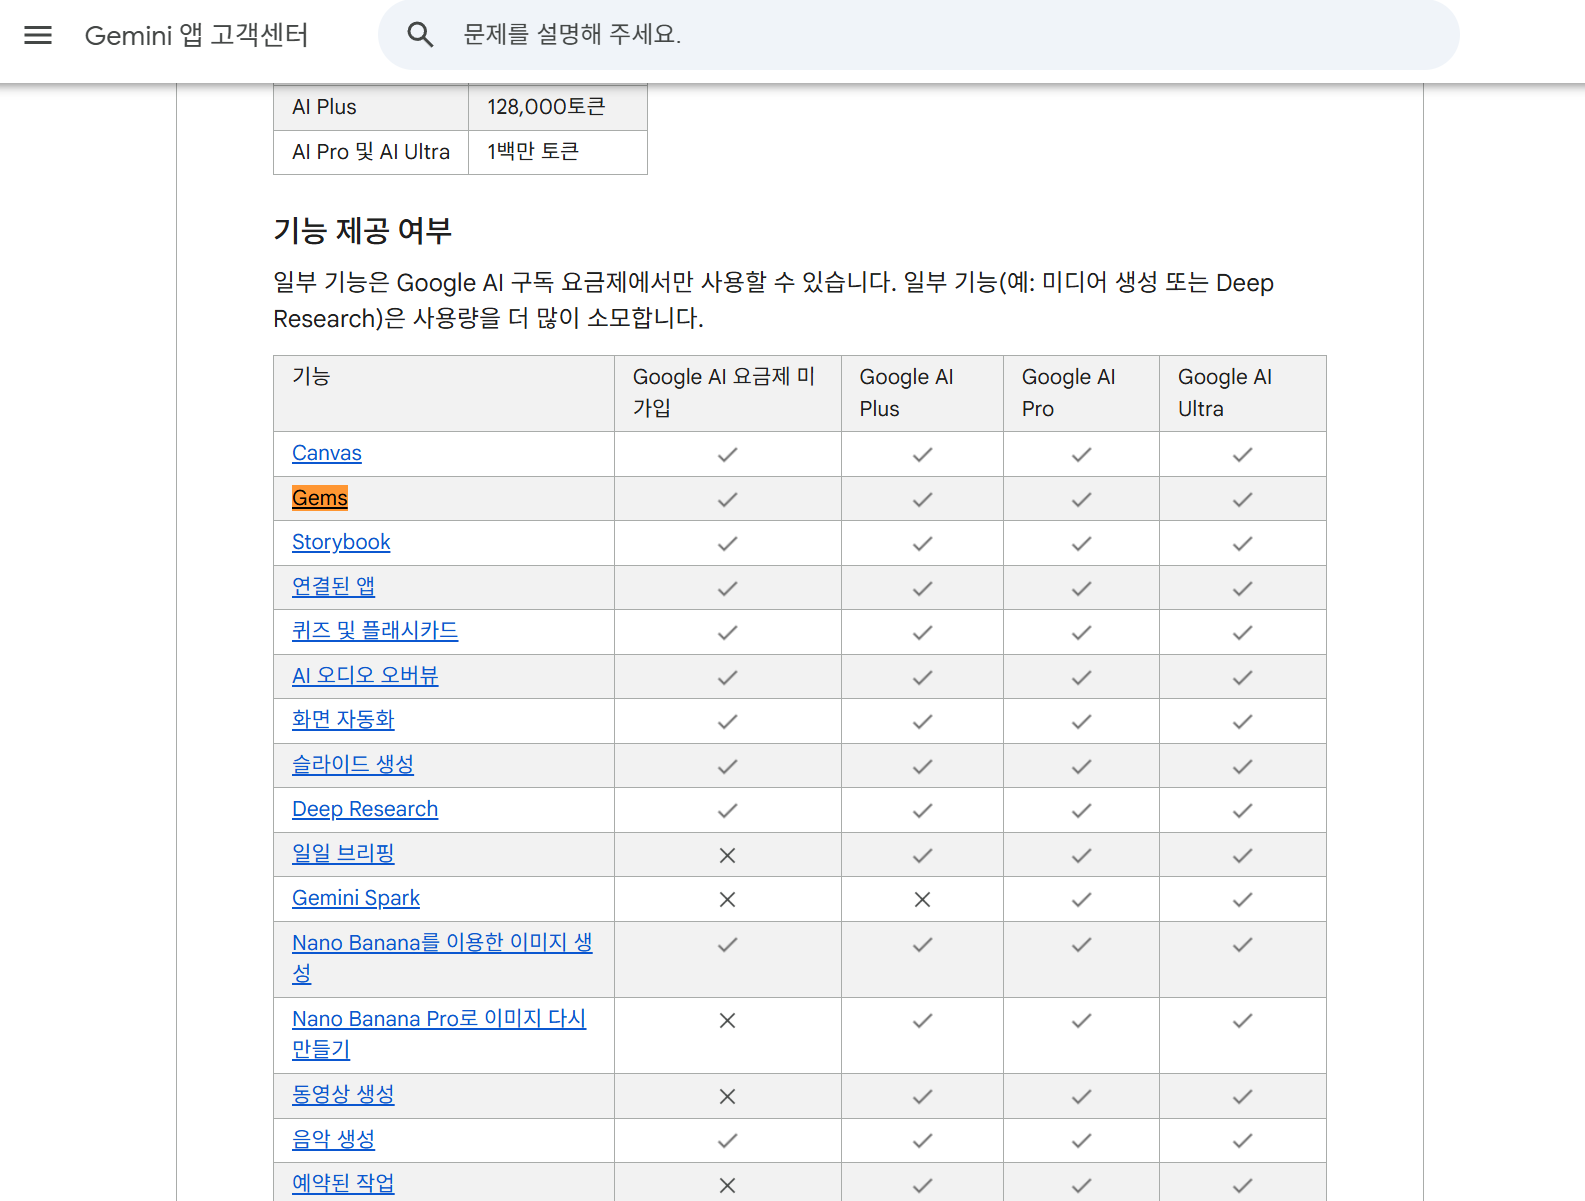Open the 화면 자동화 link
The image size is (1585, 1201).
343,720
